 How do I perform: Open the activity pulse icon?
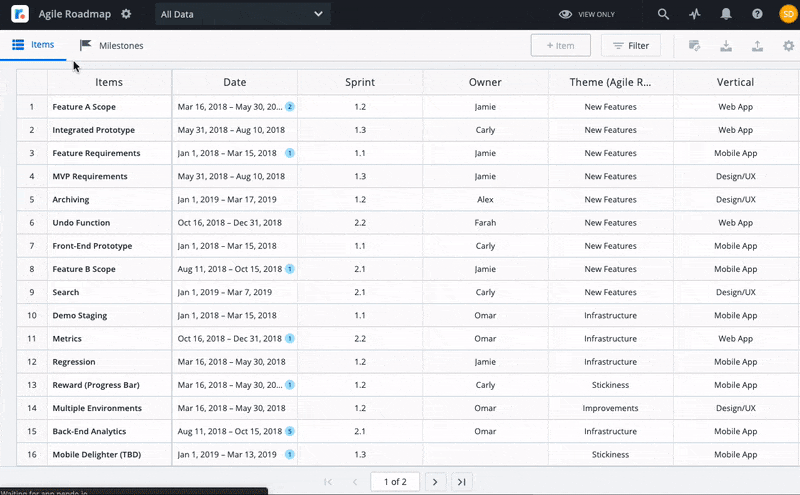[695, 14]
